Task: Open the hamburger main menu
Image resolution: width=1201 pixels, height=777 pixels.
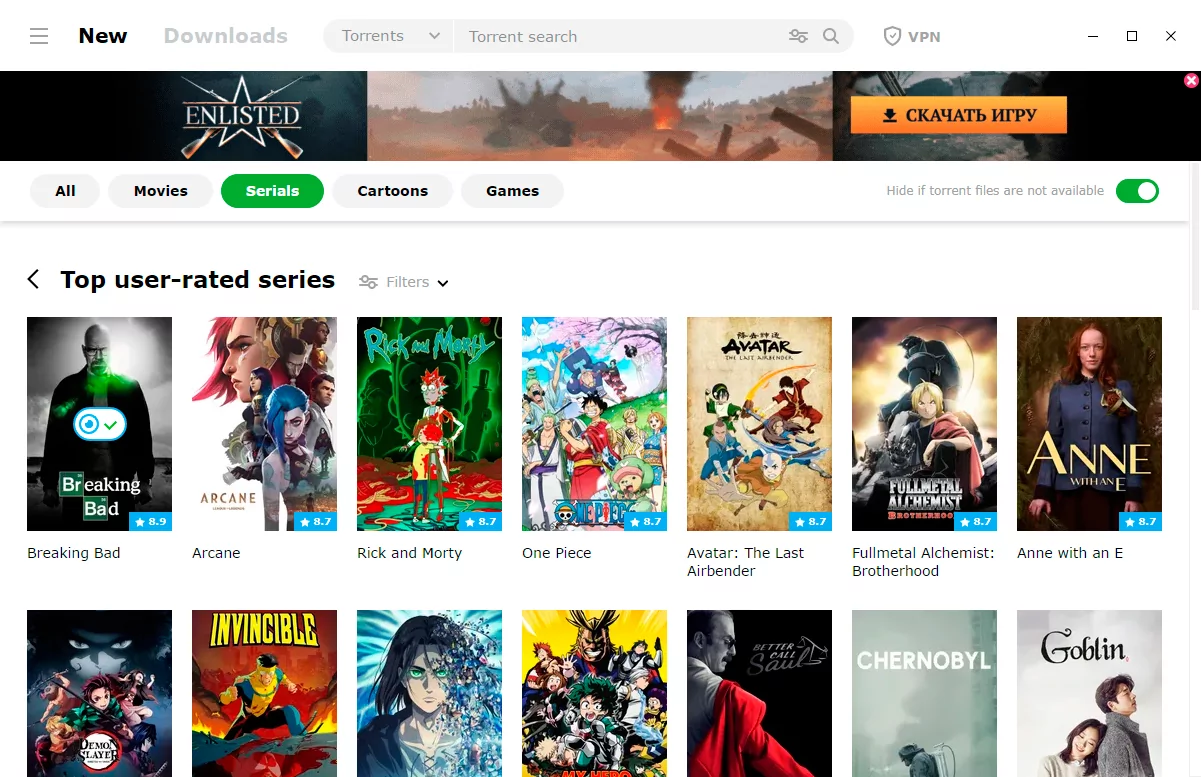Action: click(39, 36)
